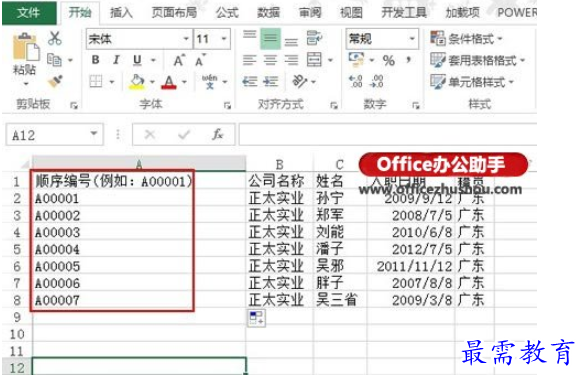This screenshot has width=583, height=384.
Task: Expand the fill color dropdown arrow
Action: [x=152, y=82]
